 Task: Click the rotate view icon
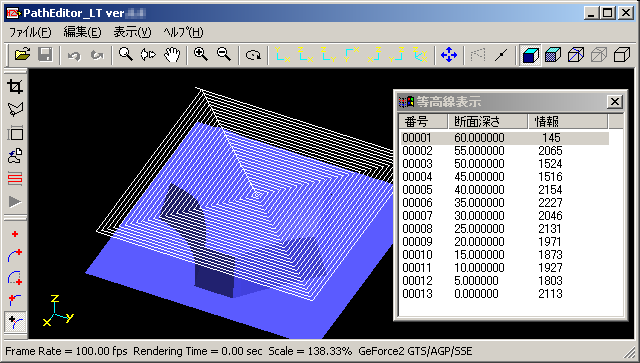pyautogui.click(x=253, y=54)
